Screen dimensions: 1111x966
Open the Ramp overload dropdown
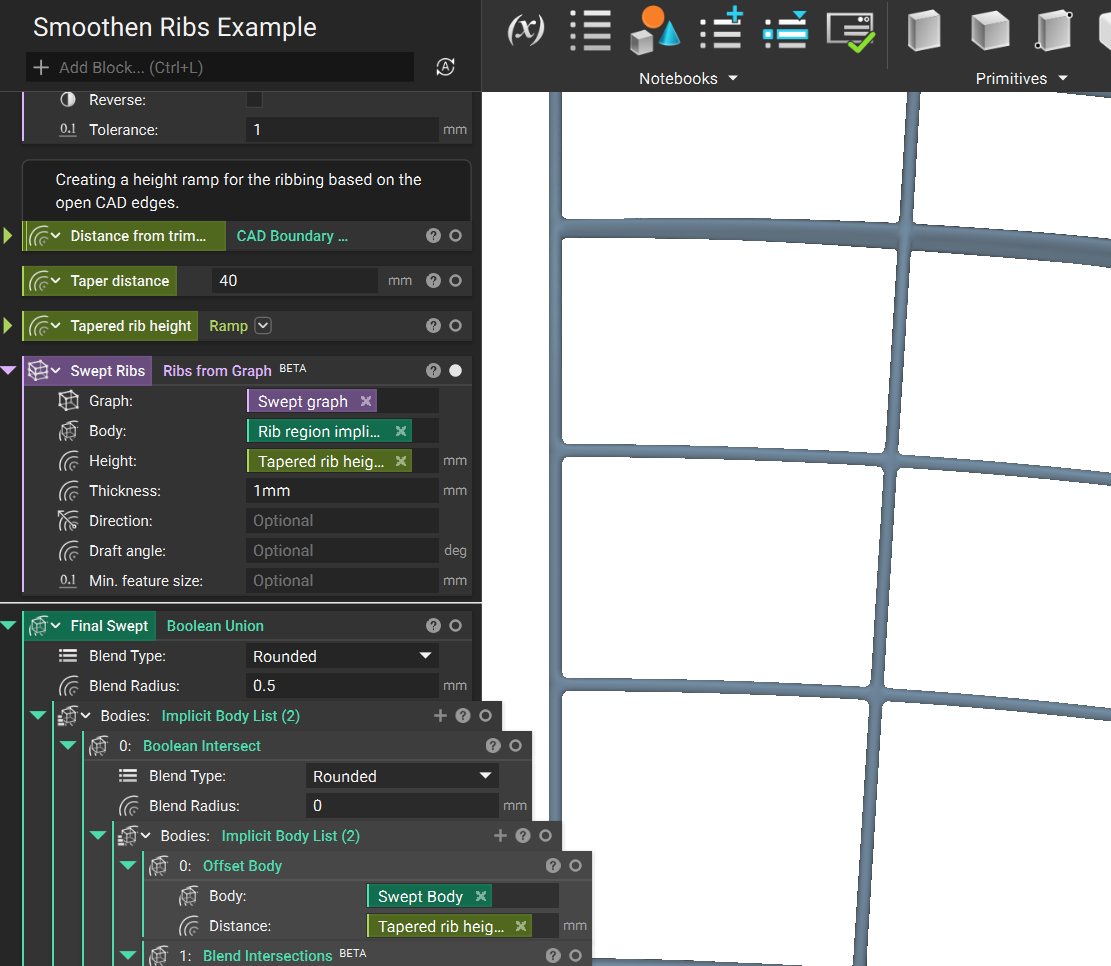pyautogui.click(x=263, y=325)
